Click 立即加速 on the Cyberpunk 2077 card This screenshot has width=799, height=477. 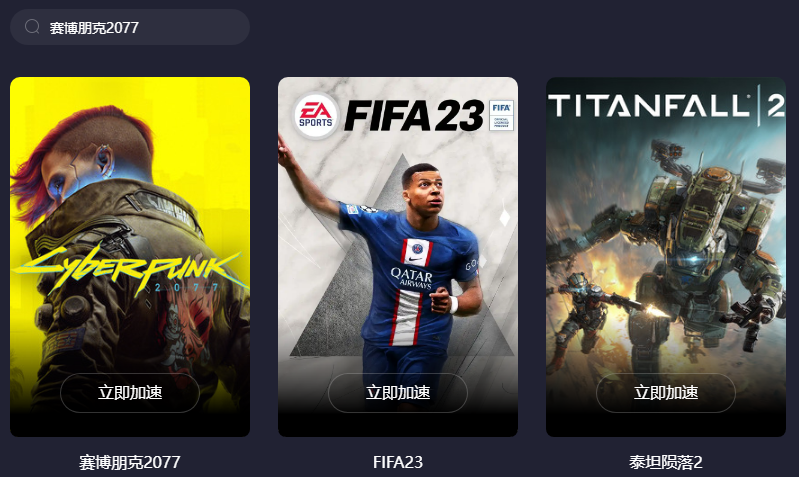[130, 392]
